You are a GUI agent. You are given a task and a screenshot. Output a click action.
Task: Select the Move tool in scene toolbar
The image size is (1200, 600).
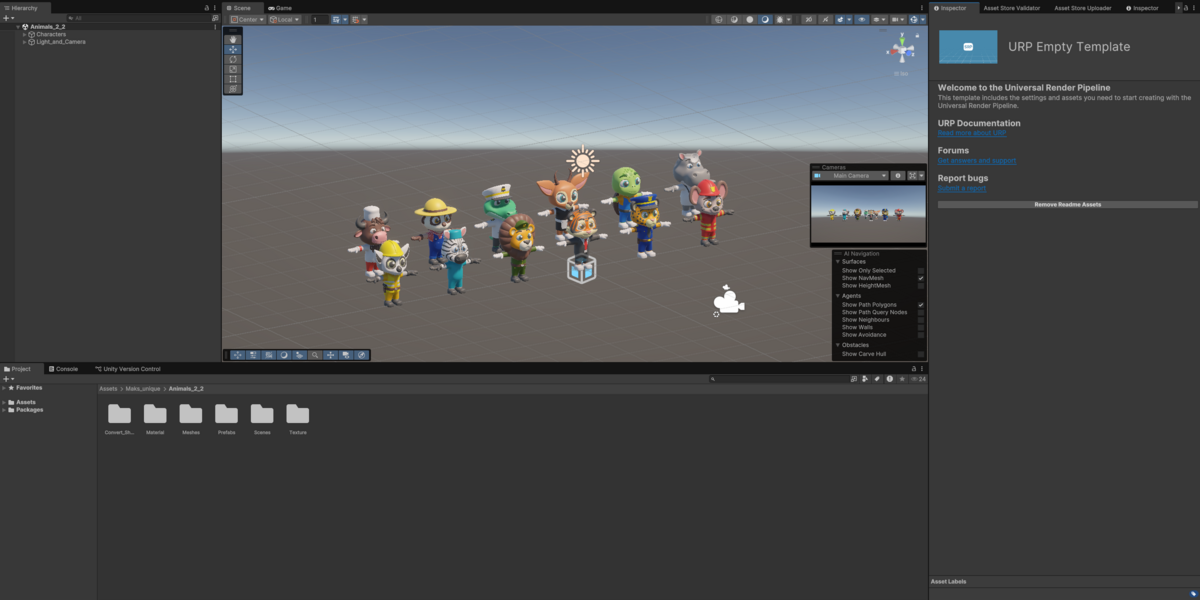pos(233,49)
